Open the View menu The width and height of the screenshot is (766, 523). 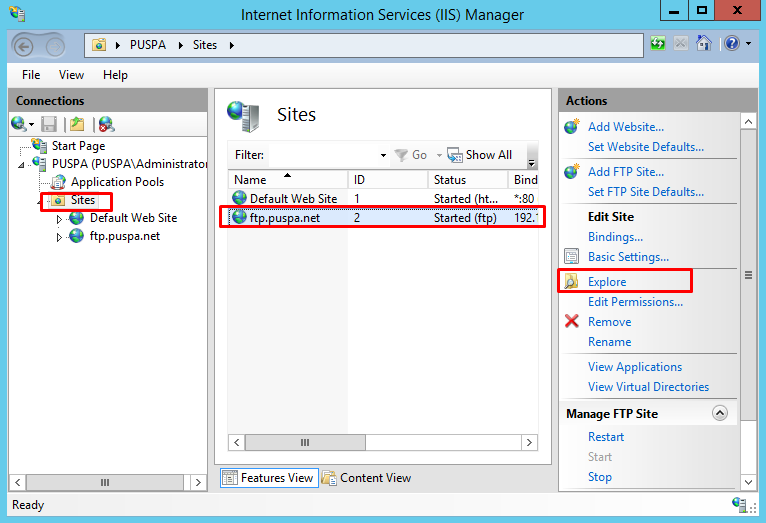71,75
